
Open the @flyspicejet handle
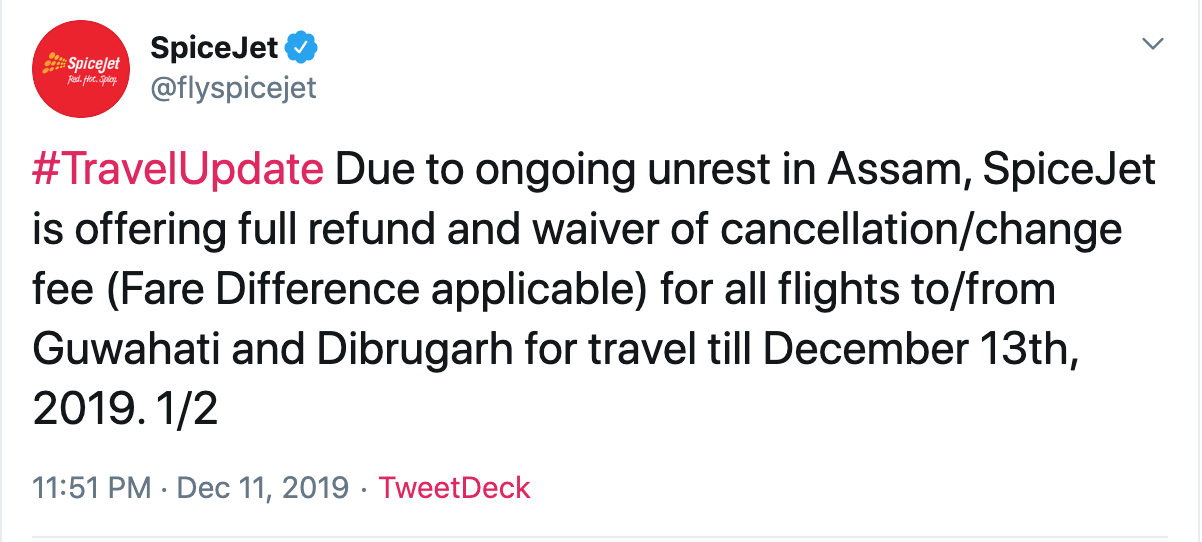(x=232, y=88)
